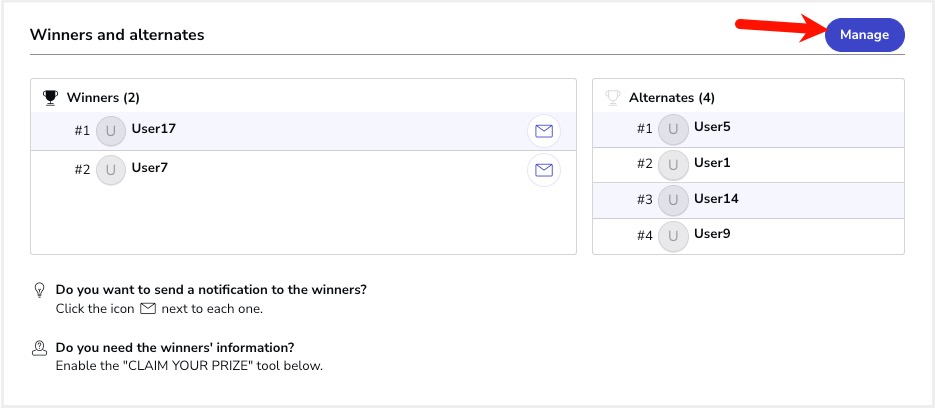
Task: Open User17's avatar in Winners list
Action: (111, 131)
